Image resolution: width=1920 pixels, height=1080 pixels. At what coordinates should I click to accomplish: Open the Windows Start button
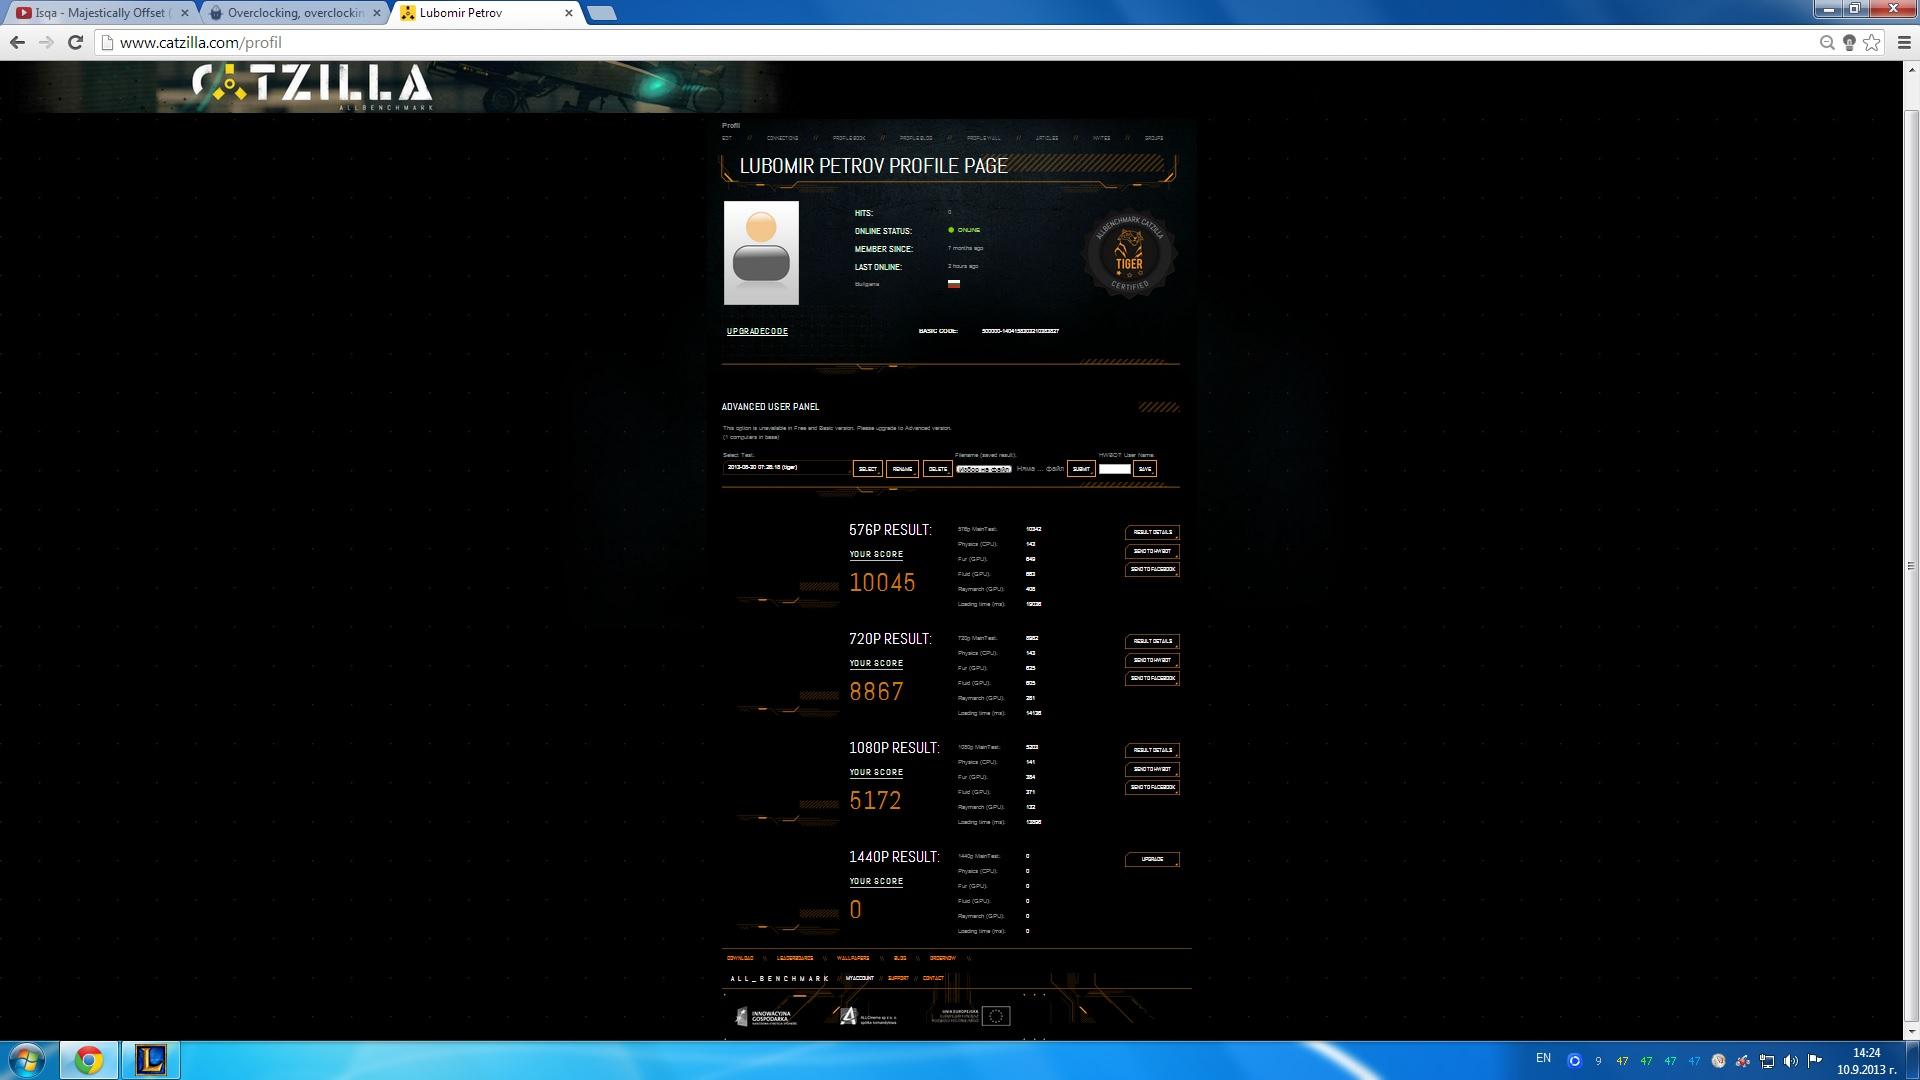(x=26, y=1060)
